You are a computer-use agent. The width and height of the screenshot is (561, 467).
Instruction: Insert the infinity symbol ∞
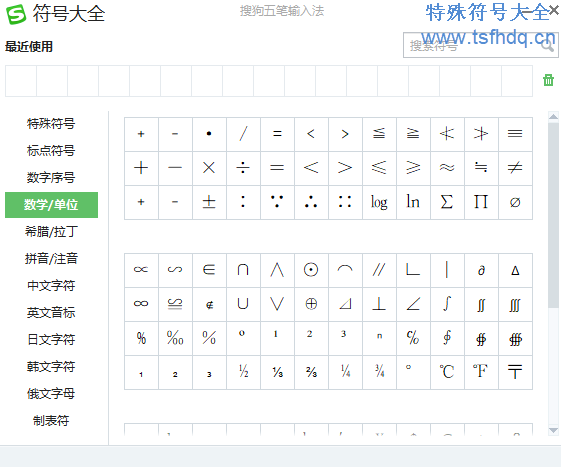tap(141, 304)
